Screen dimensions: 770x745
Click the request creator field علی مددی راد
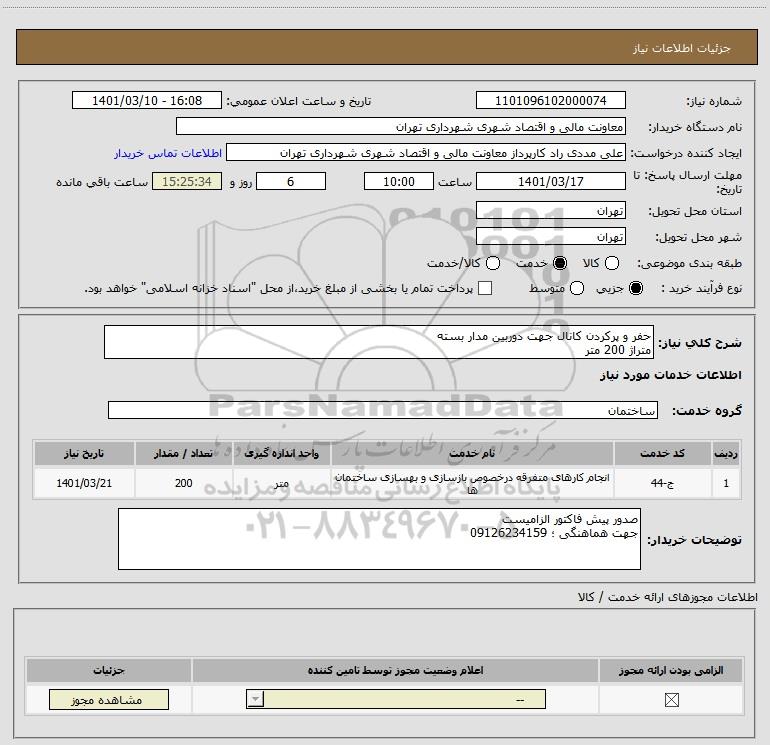coord(426,153)
